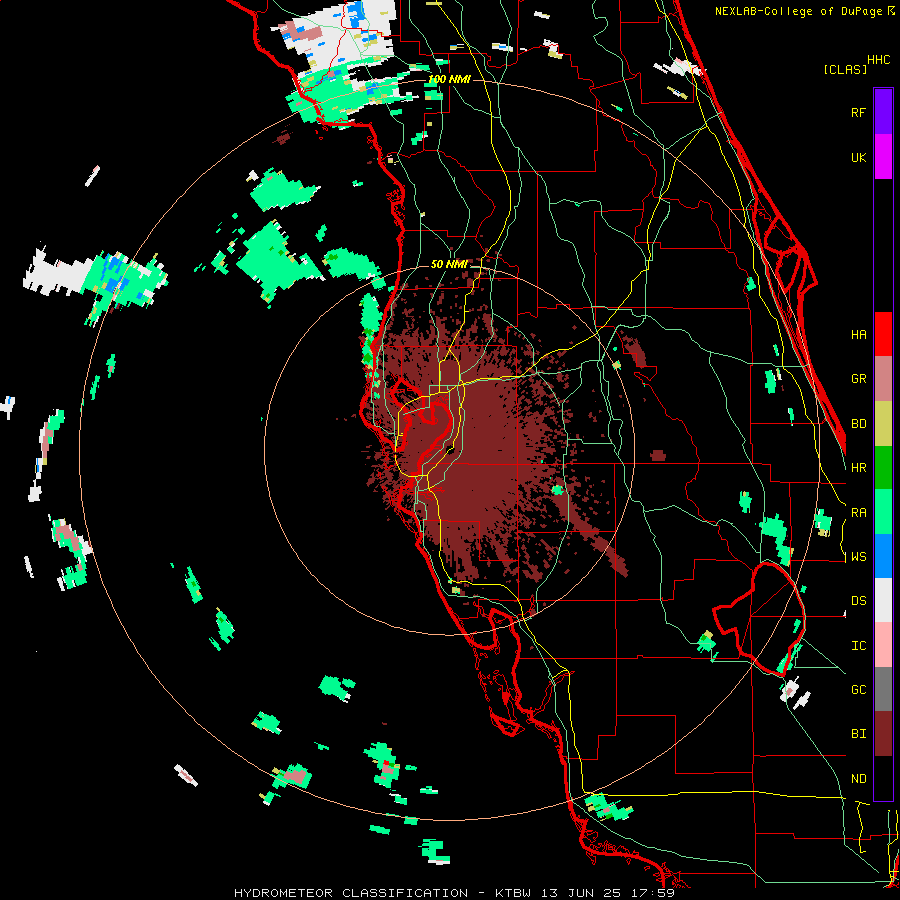Click the "GR" legend label

click(x=858, y=379)
